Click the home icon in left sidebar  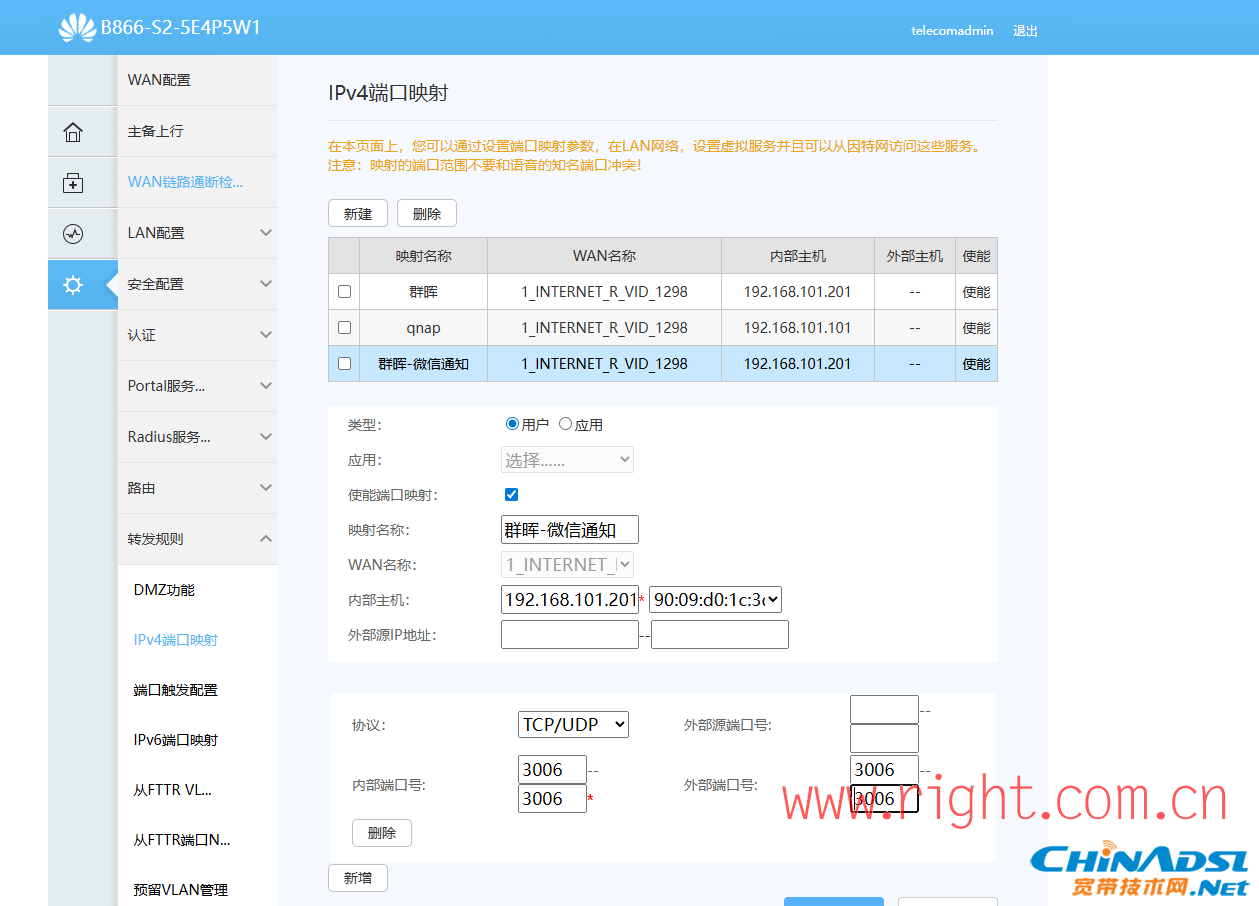[x=73, y=132]
